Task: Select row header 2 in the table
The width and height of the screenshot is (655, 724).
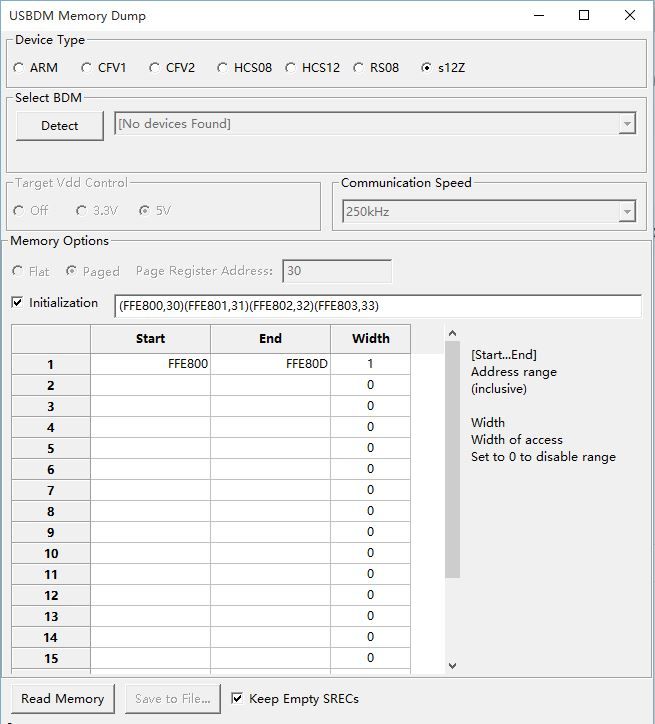Action: point(51,386)
